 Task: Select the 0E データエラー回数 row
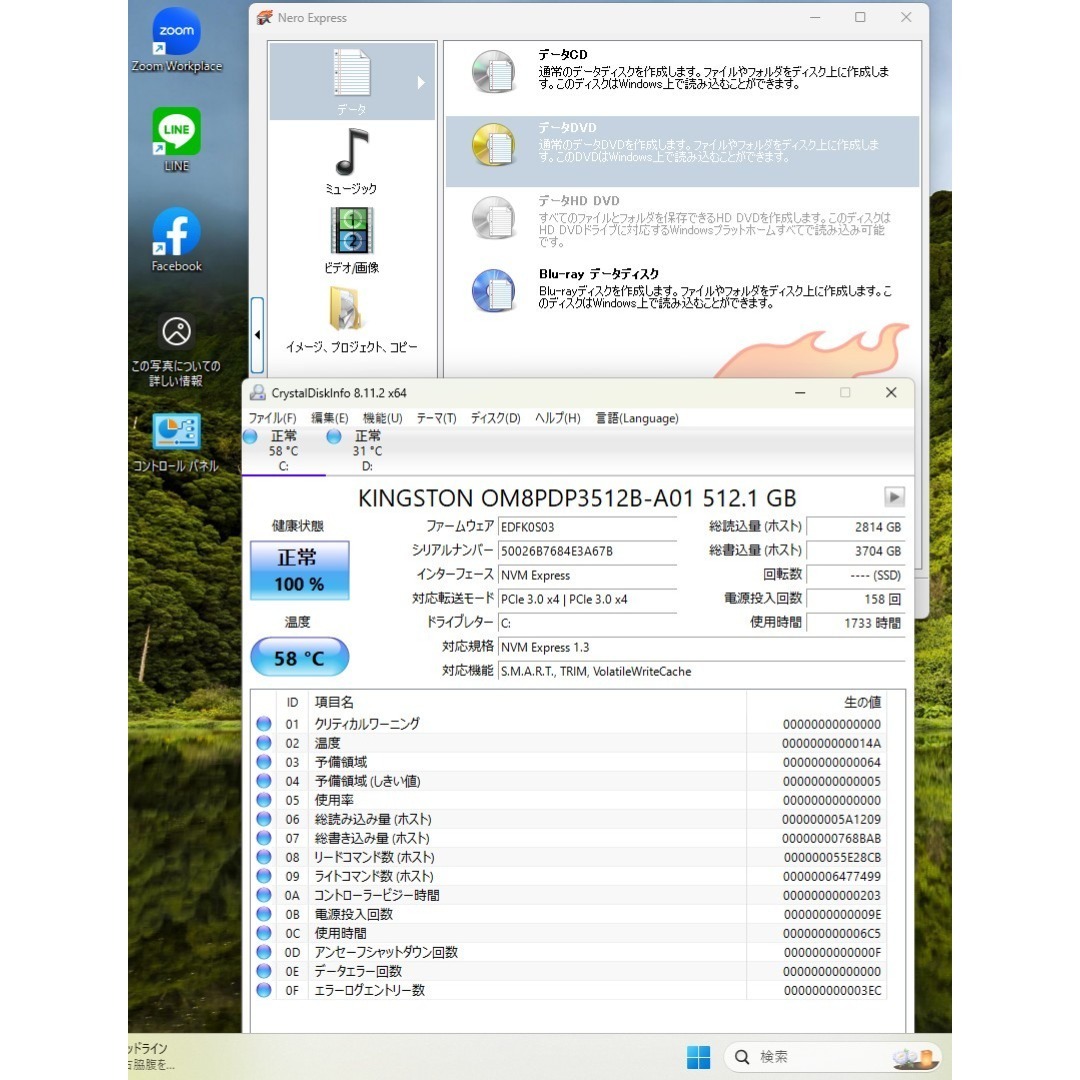click(x=569, y=971)
